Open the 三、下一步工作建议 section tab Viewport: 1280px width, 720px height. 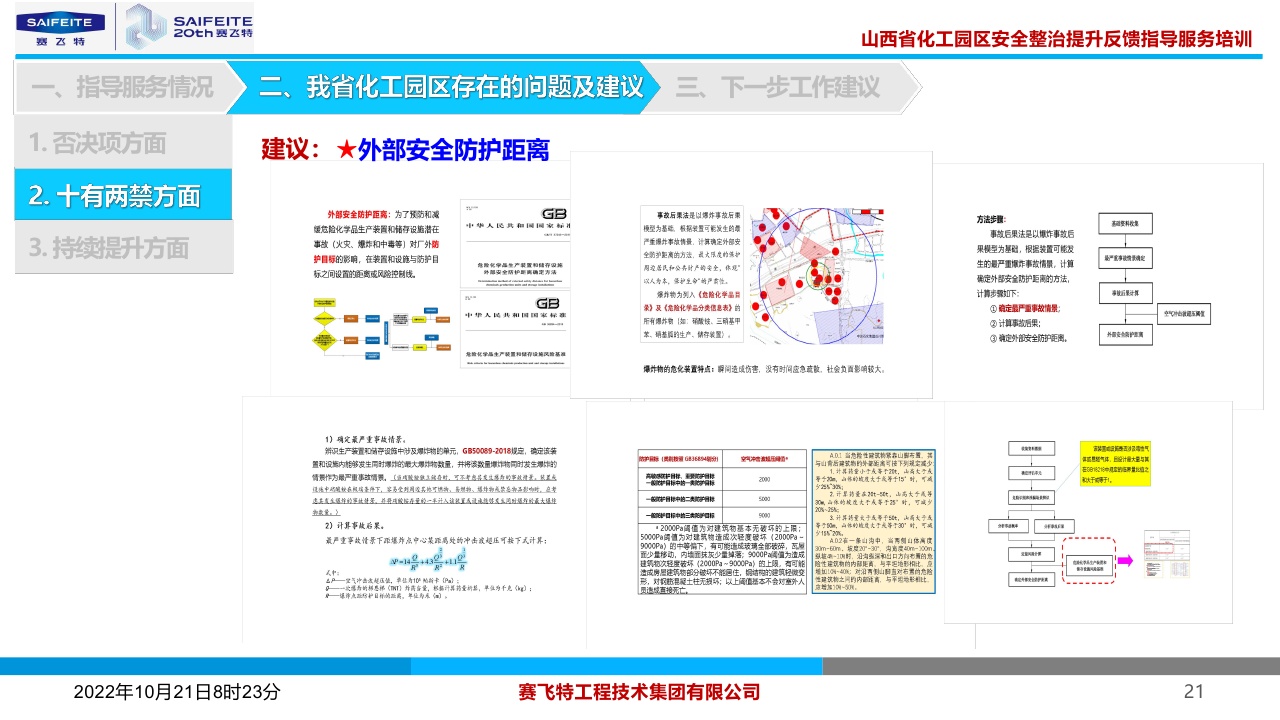point(778,87)
